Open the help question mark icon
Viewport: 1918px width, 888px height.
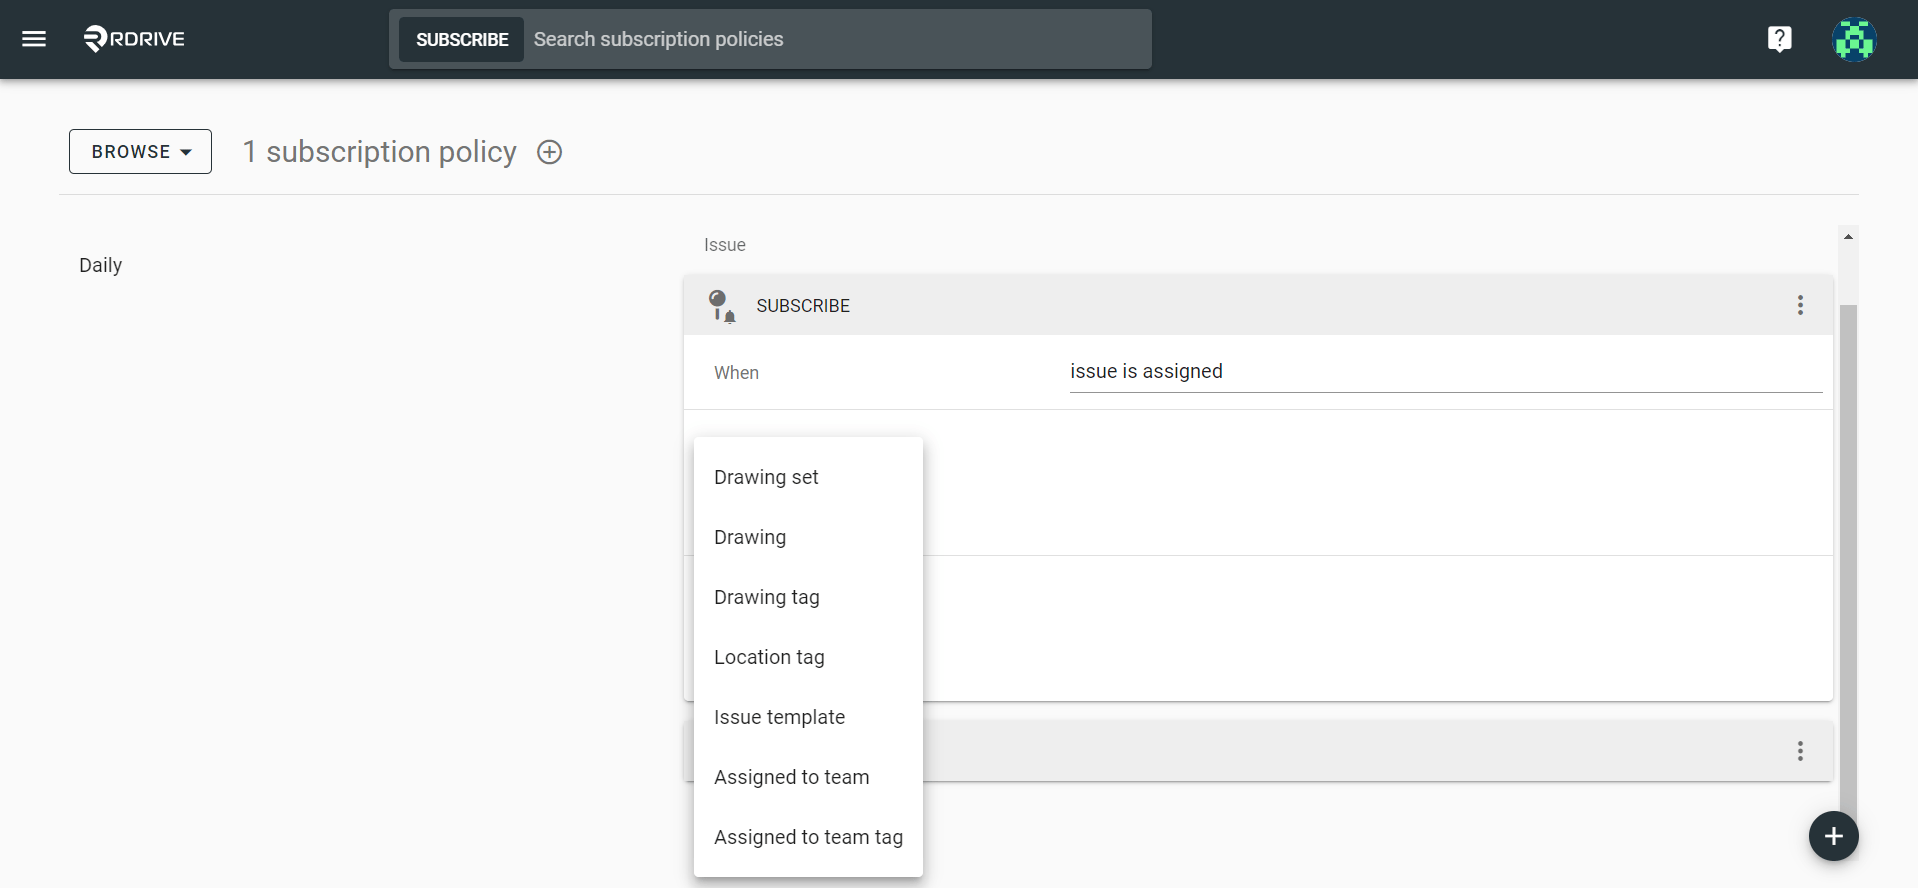click(x=1779, y=39)
